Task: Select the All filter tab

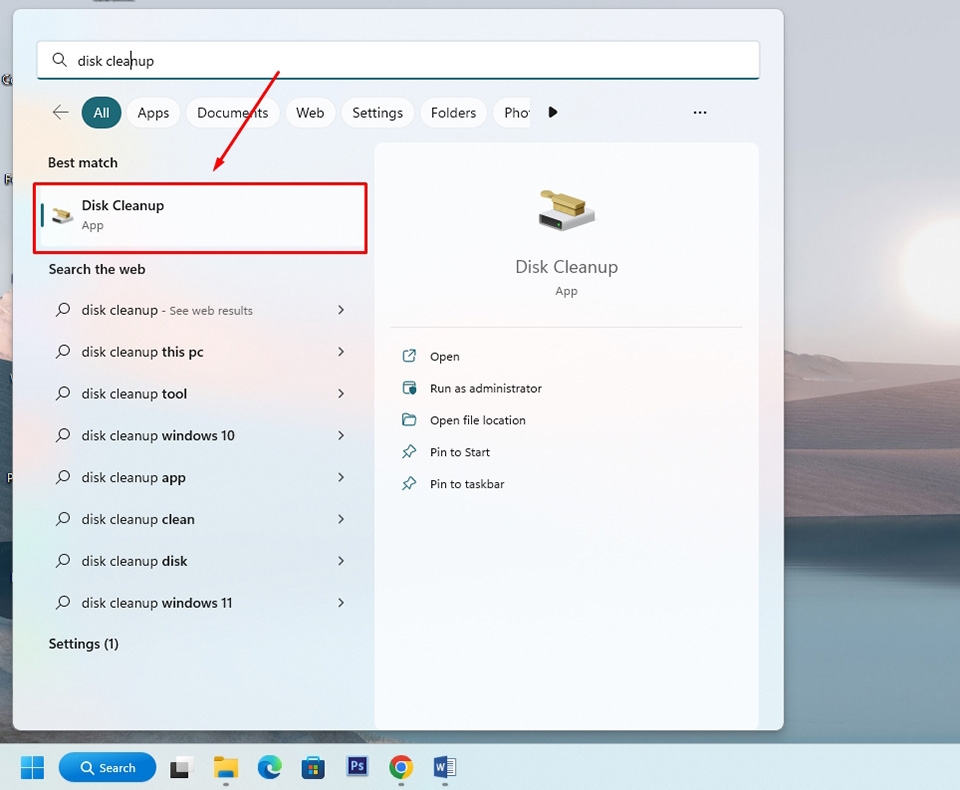Action: [x=102, y=113]
